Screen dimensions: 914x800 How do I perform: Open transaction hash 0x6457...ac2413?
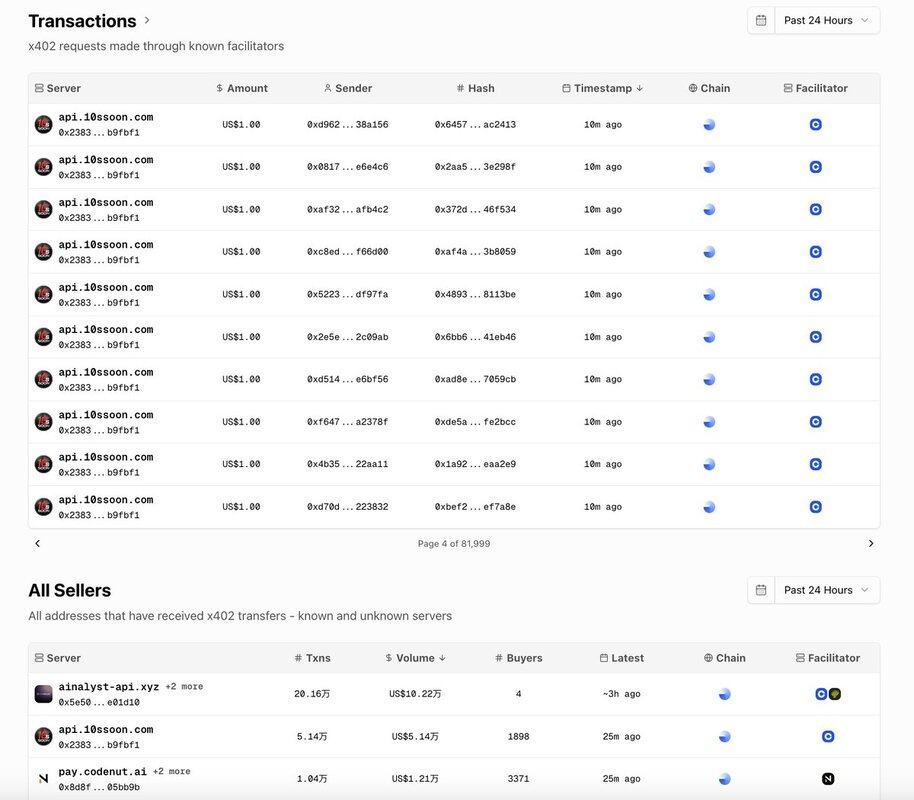coord(475,125)
